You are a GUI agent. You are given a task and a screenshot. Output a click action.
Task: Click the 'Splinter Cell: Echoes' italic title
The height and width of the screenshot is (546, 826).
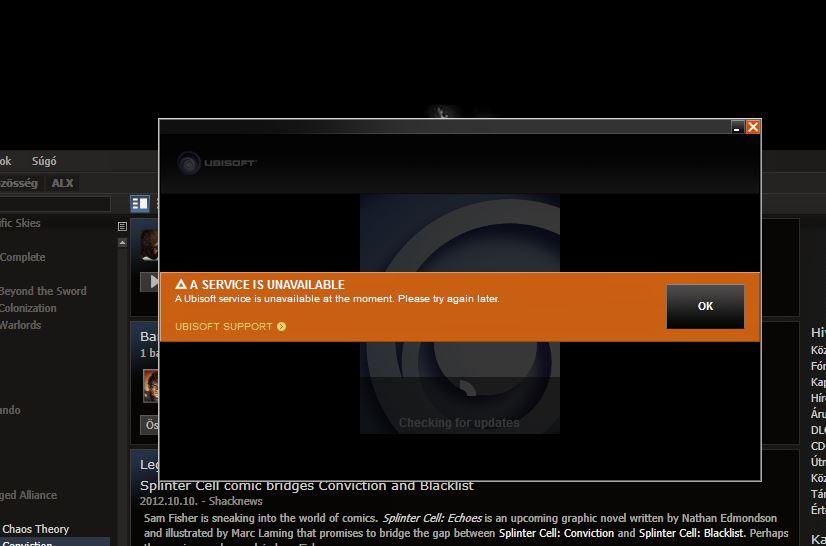coord(432,519)
